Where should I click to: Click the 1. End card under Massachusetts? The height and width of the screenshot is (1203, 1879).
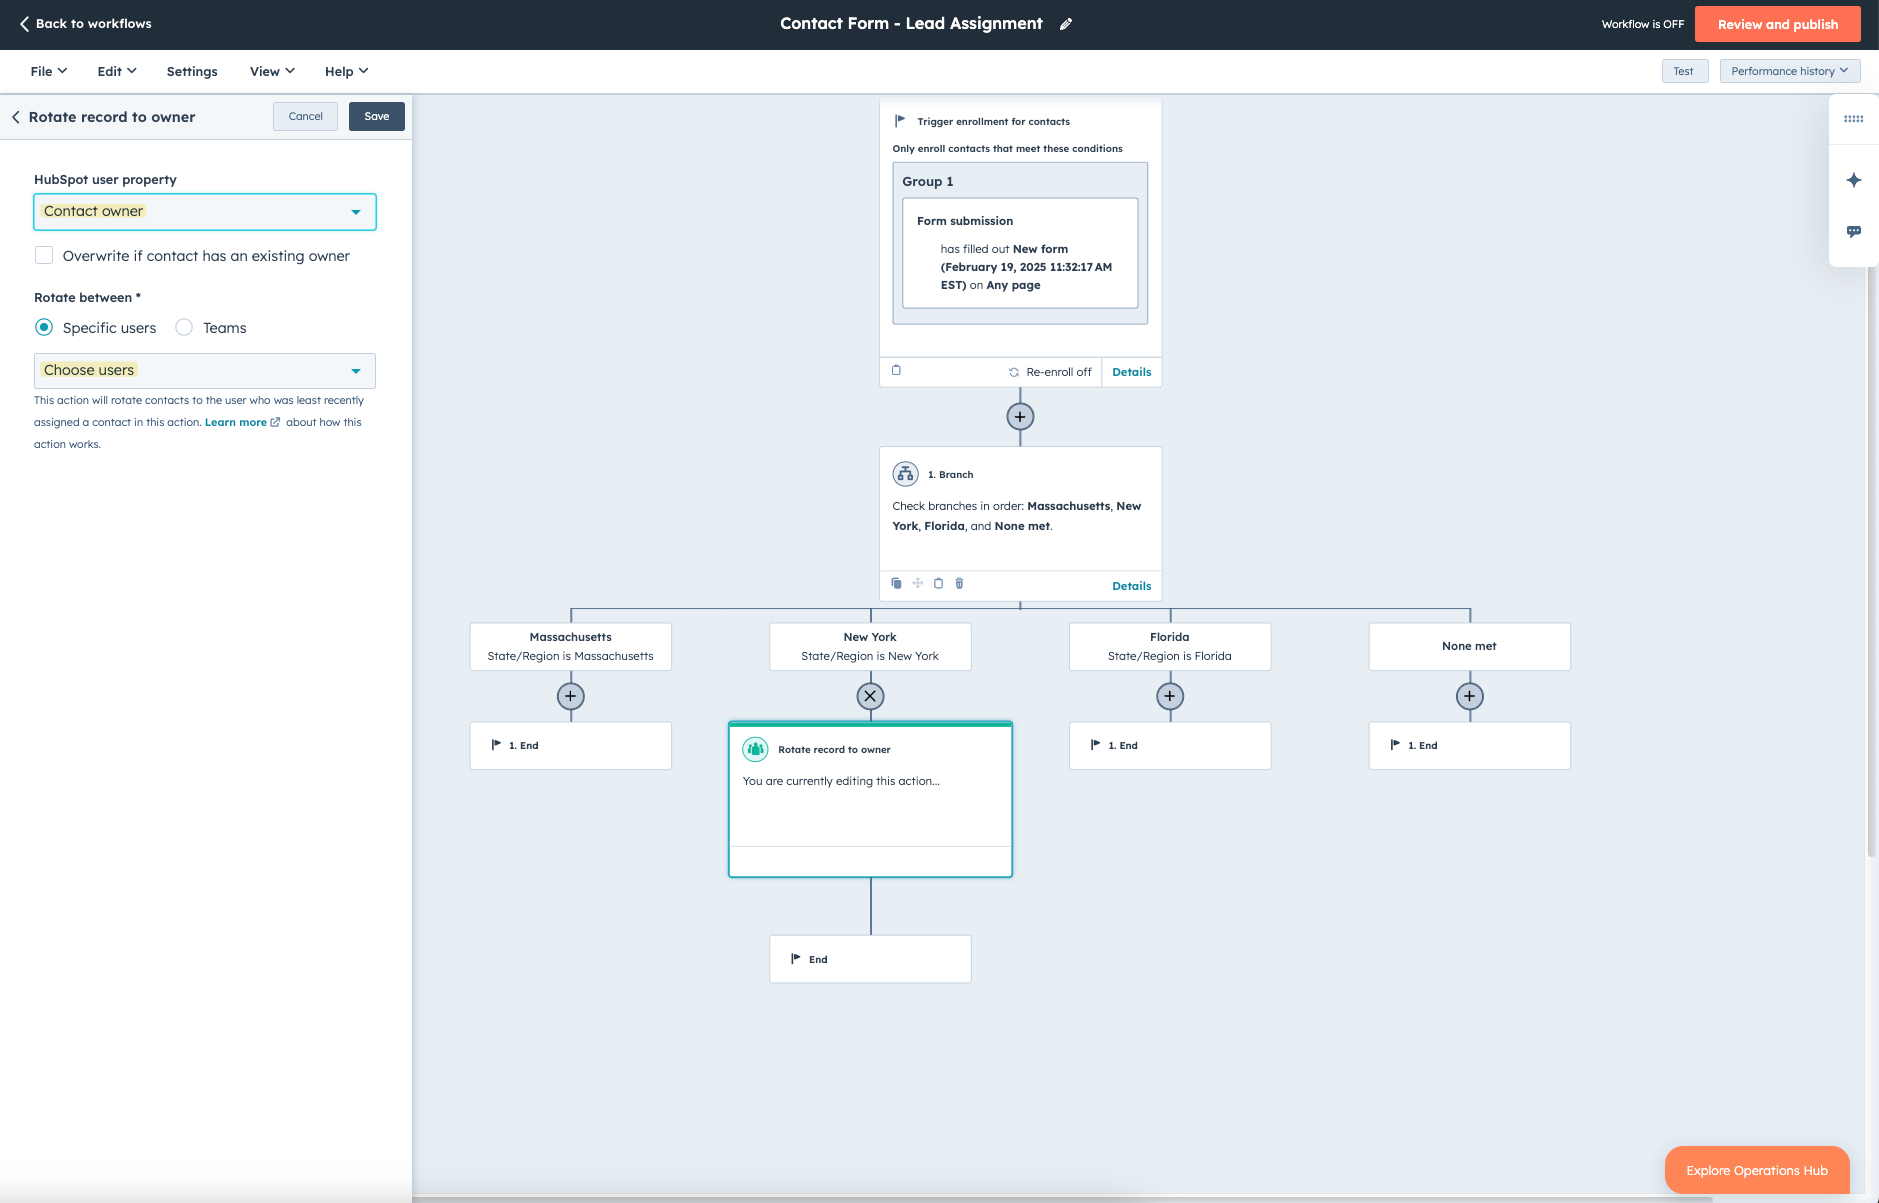571,746
